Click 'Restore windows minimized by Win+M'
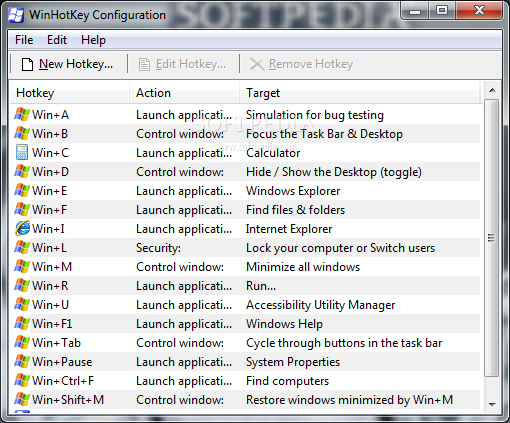 [350, 400]
